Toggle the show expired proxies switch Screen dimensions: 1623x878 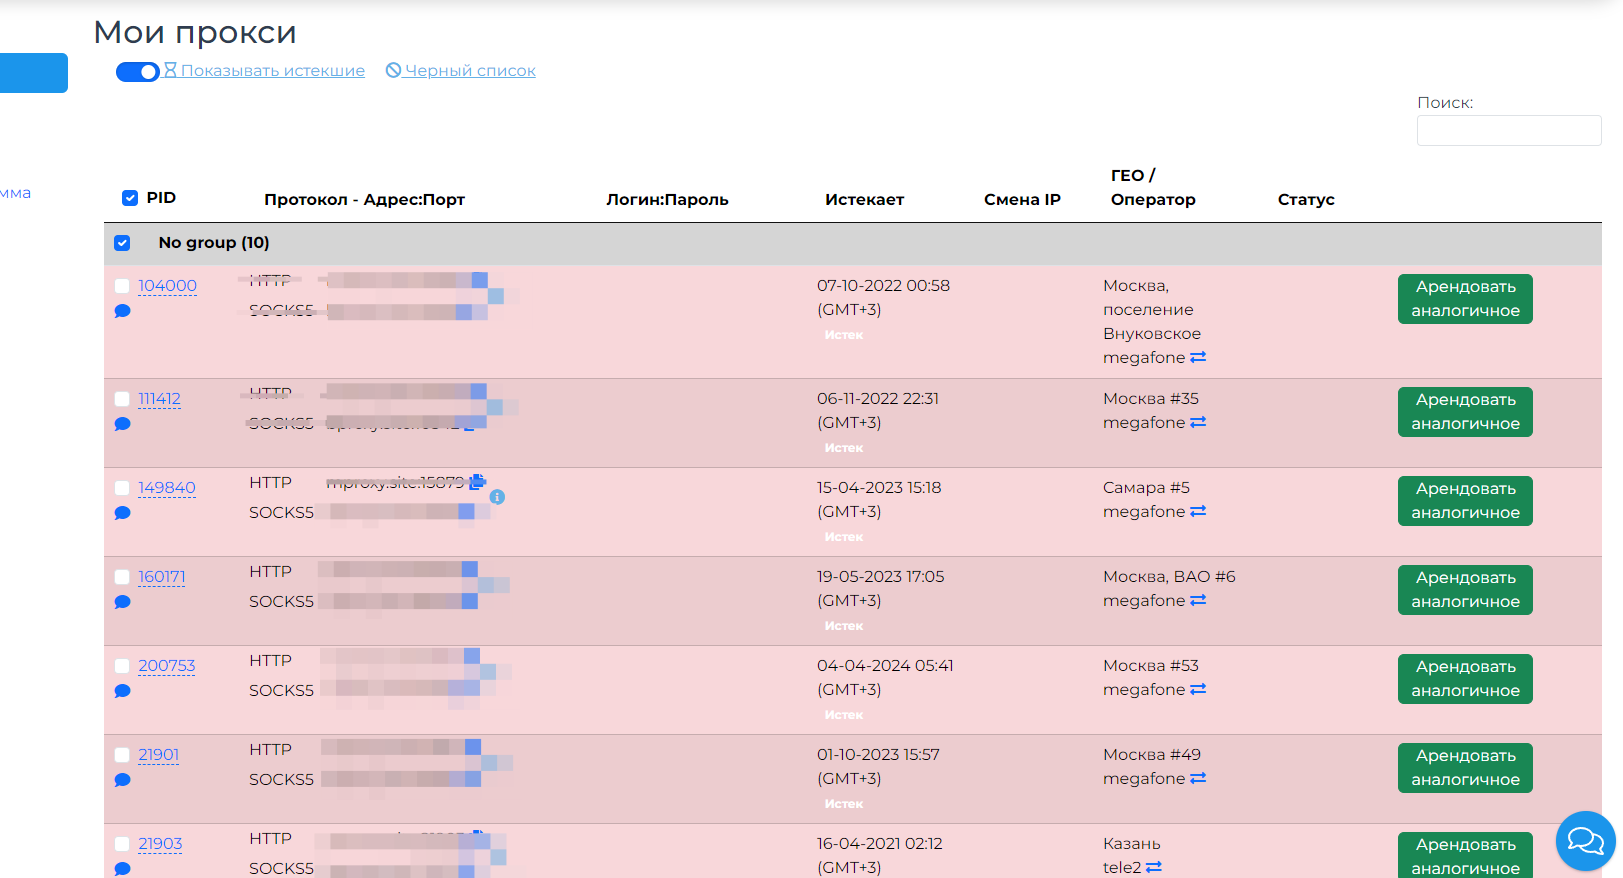click(137, 72)
